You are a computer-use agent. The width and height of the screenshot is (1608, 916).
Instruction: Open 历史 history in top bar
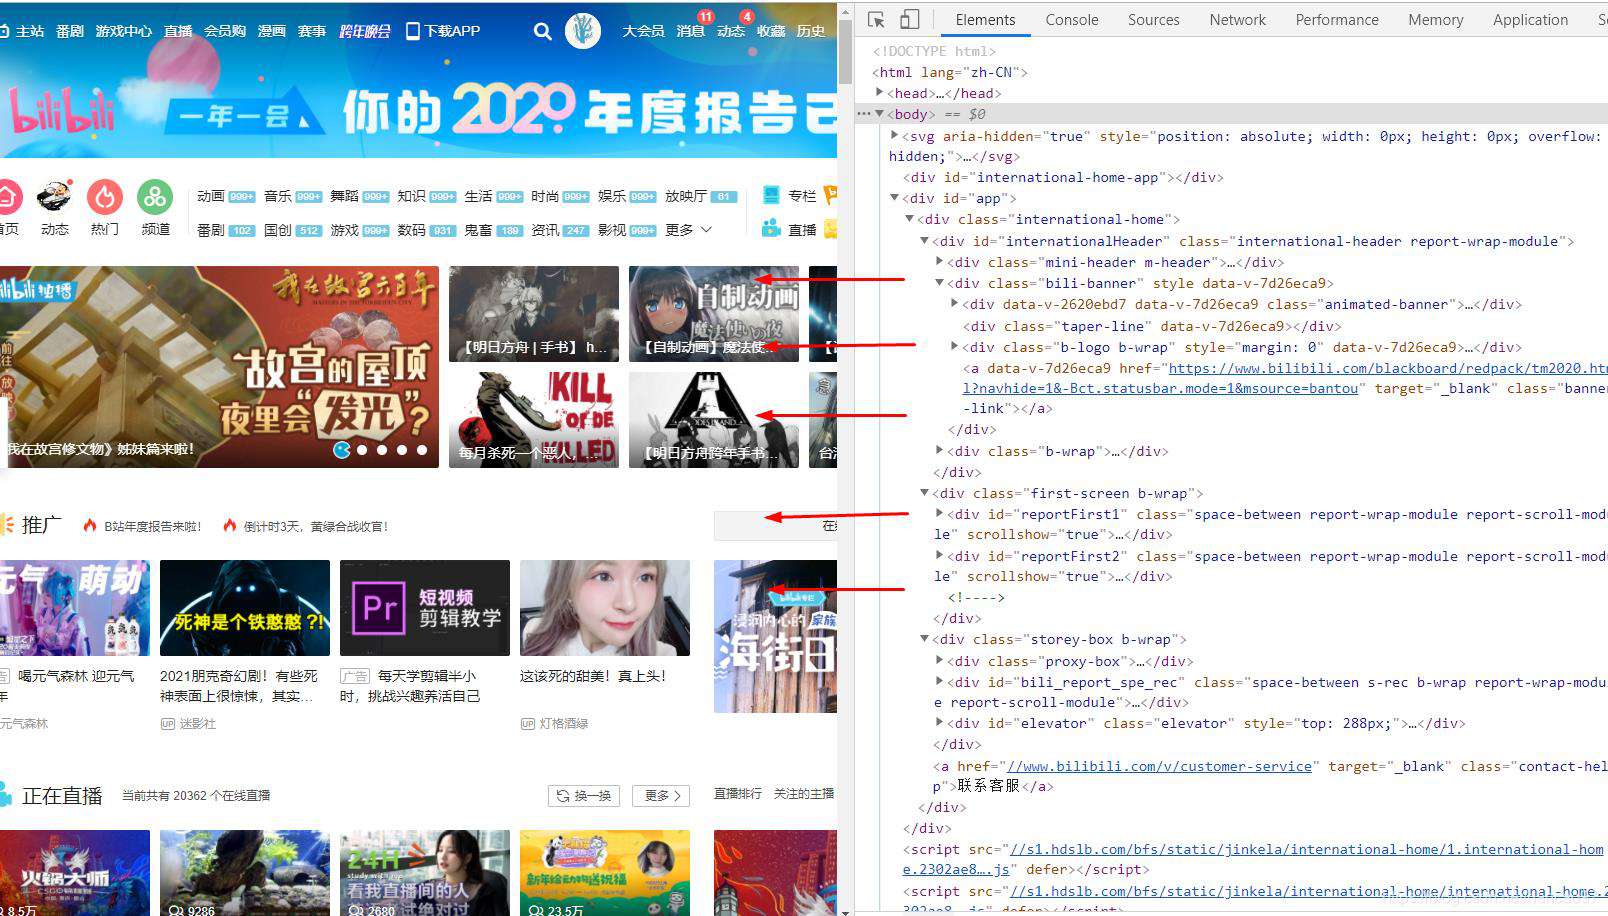(x=811, y=31)
